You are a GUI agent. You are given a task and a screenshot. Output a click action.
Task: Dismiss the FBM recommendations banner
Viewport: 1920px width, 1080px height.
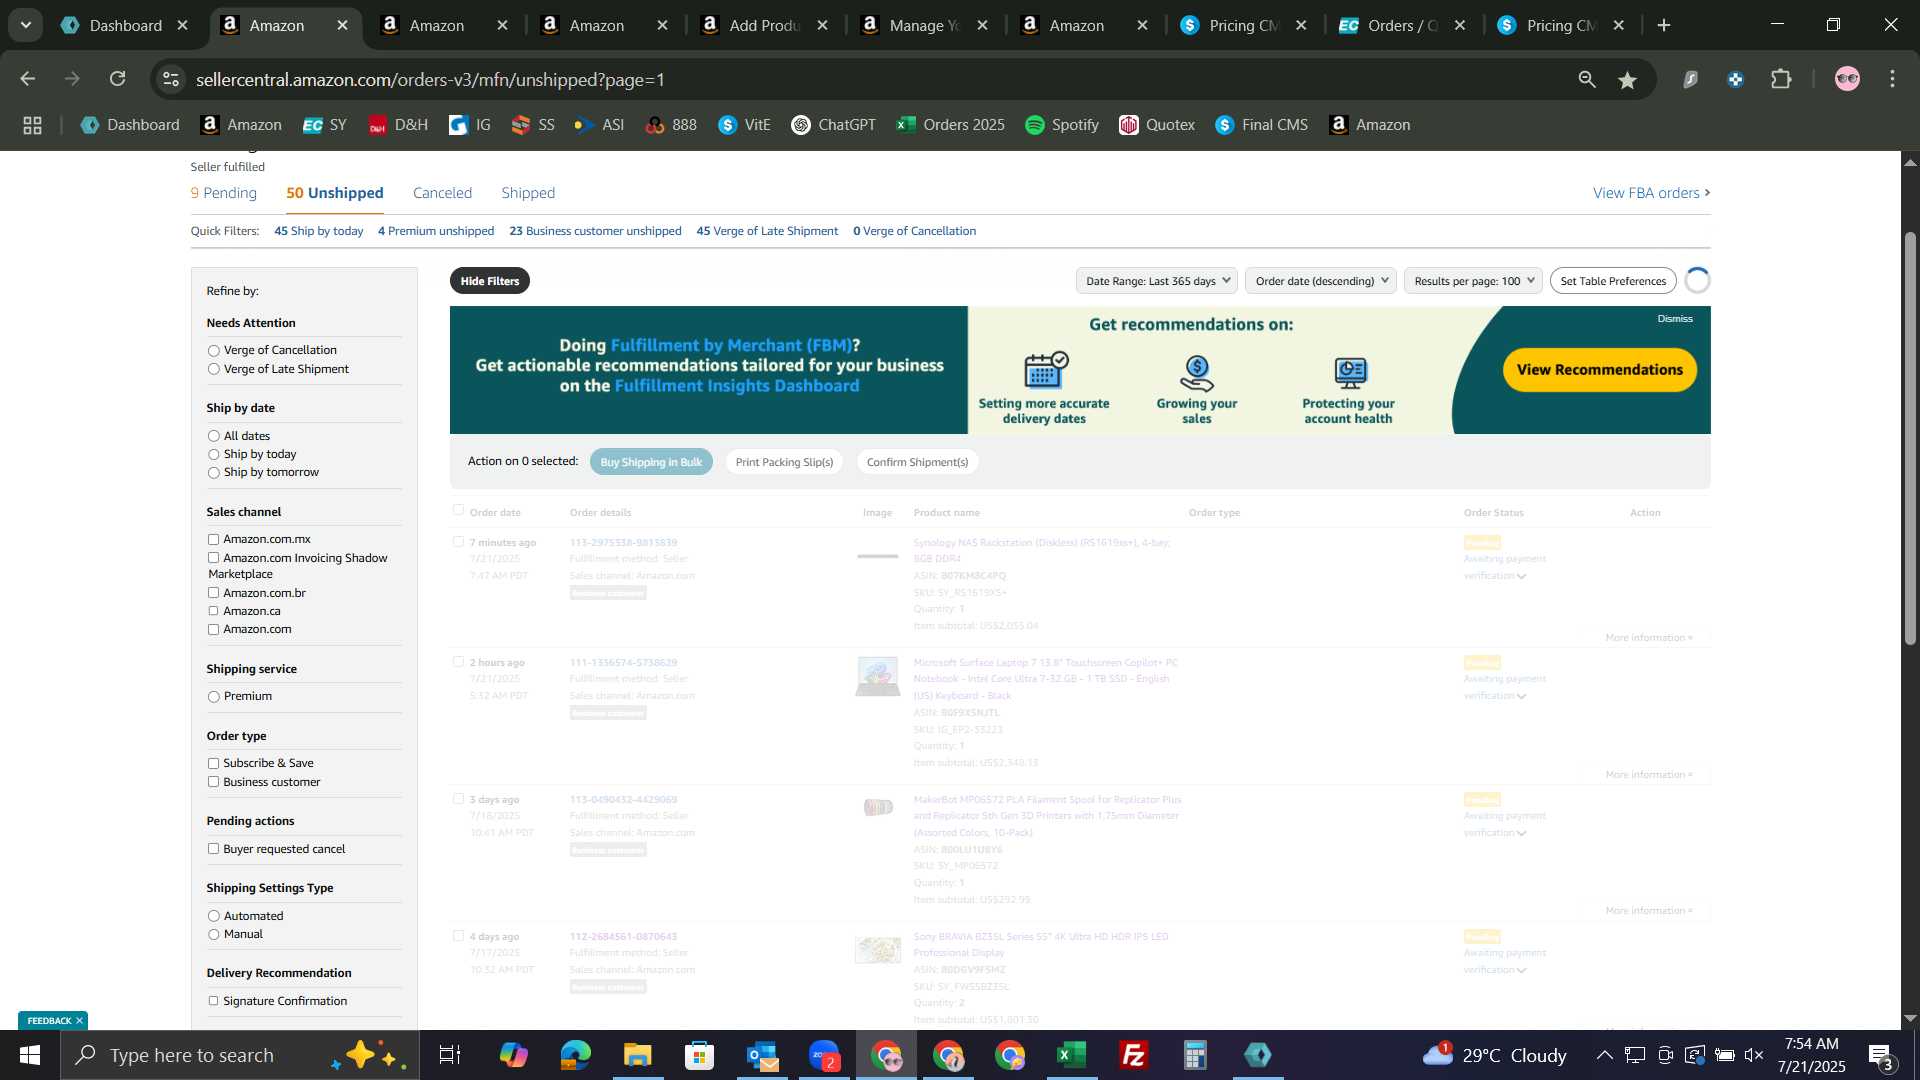click(x=1674, y=319)
